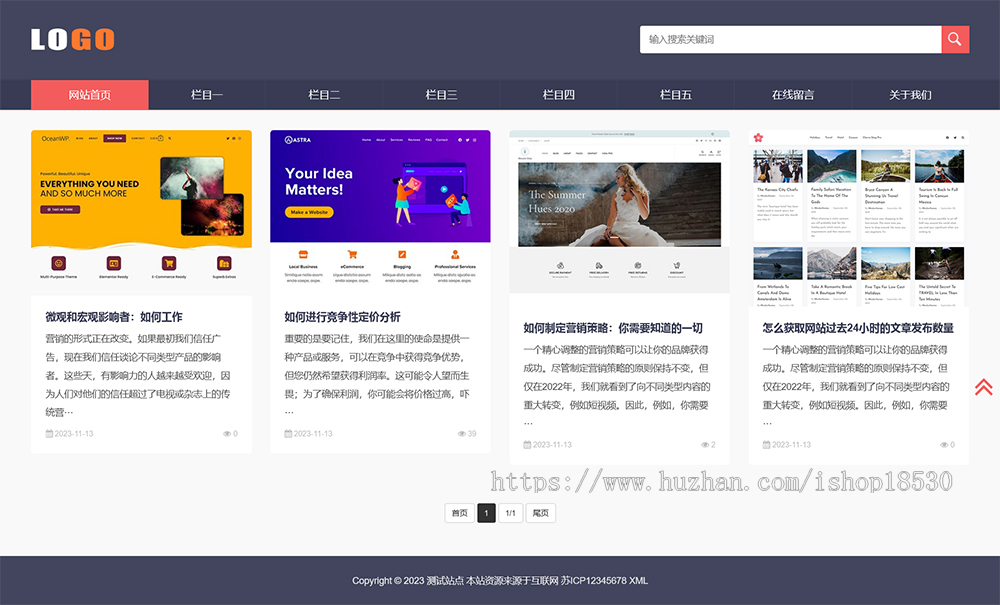Focus the 输入搜索关键词 search field

point(790,40)
